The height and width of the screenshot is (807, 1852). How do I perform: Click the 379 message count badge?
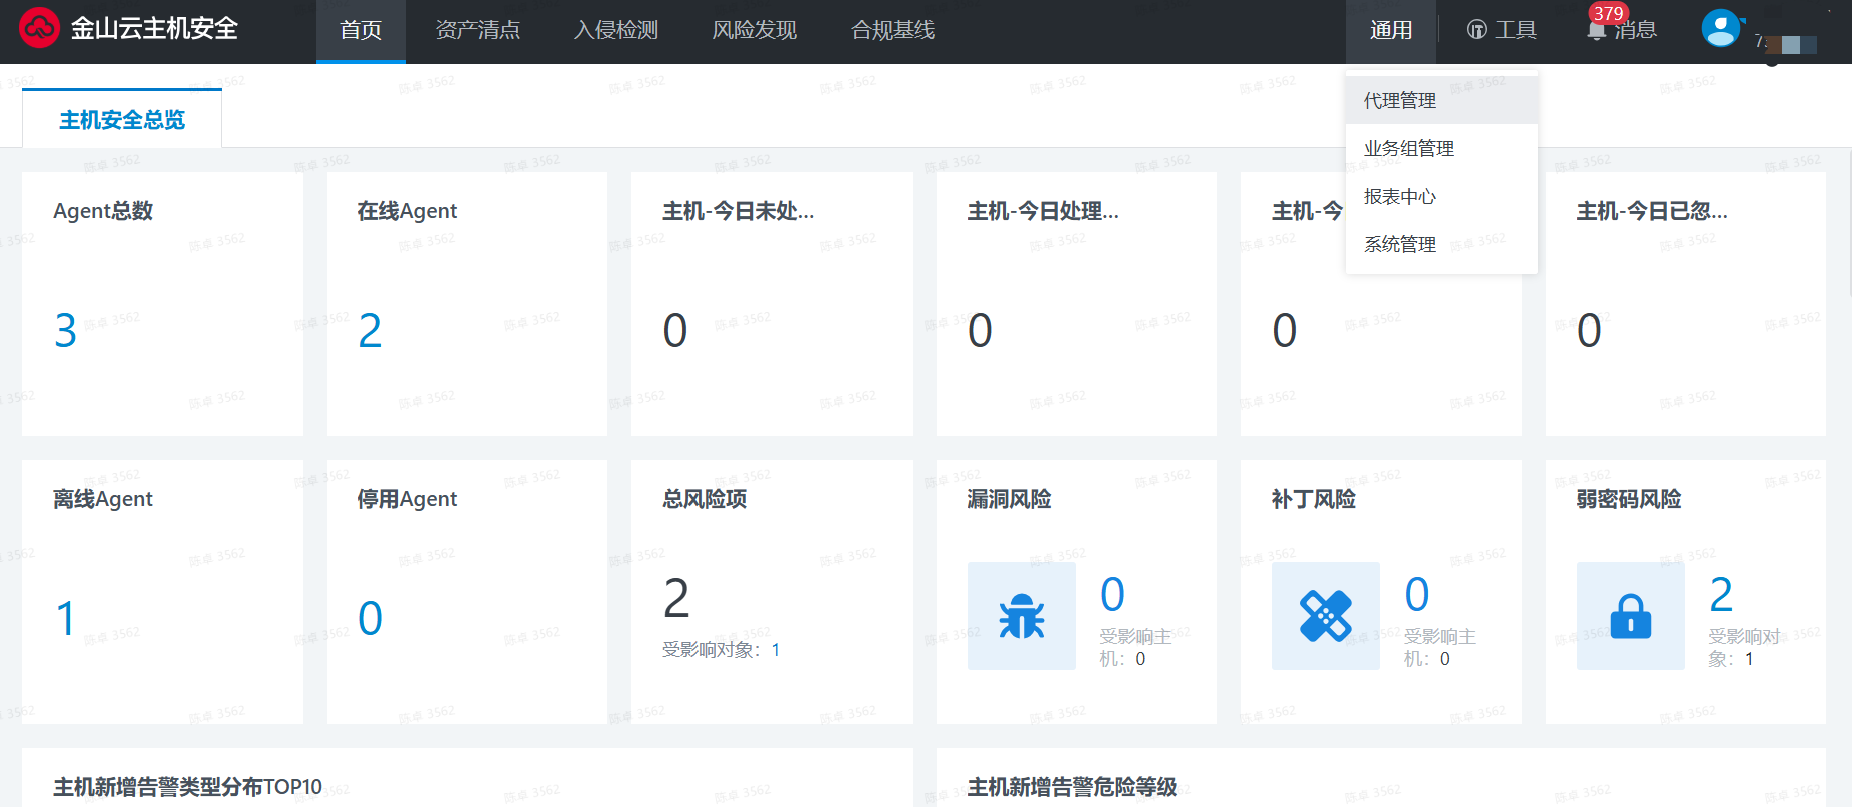(x=1608, y=13)
